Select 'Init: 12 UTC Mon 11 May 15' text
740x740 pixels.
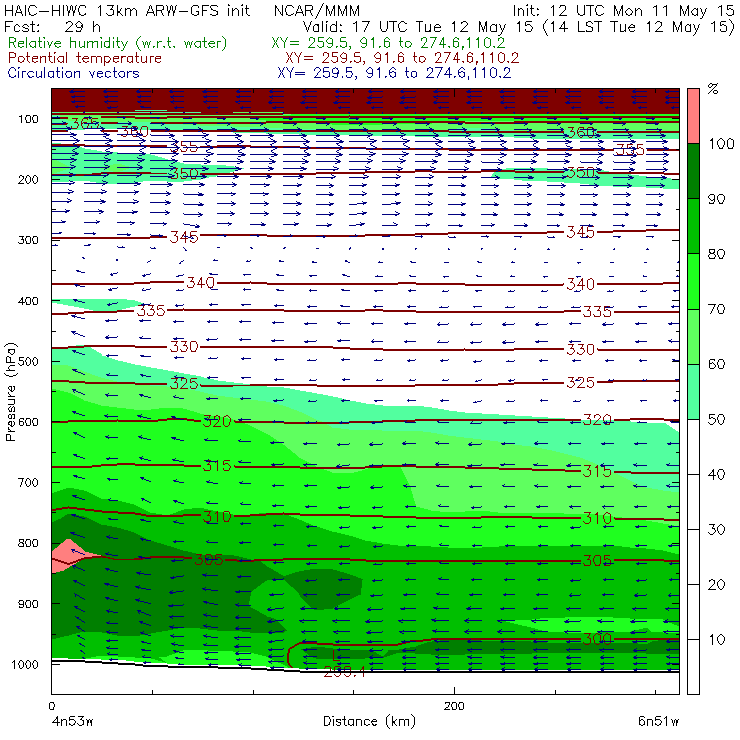coord(623,11)
